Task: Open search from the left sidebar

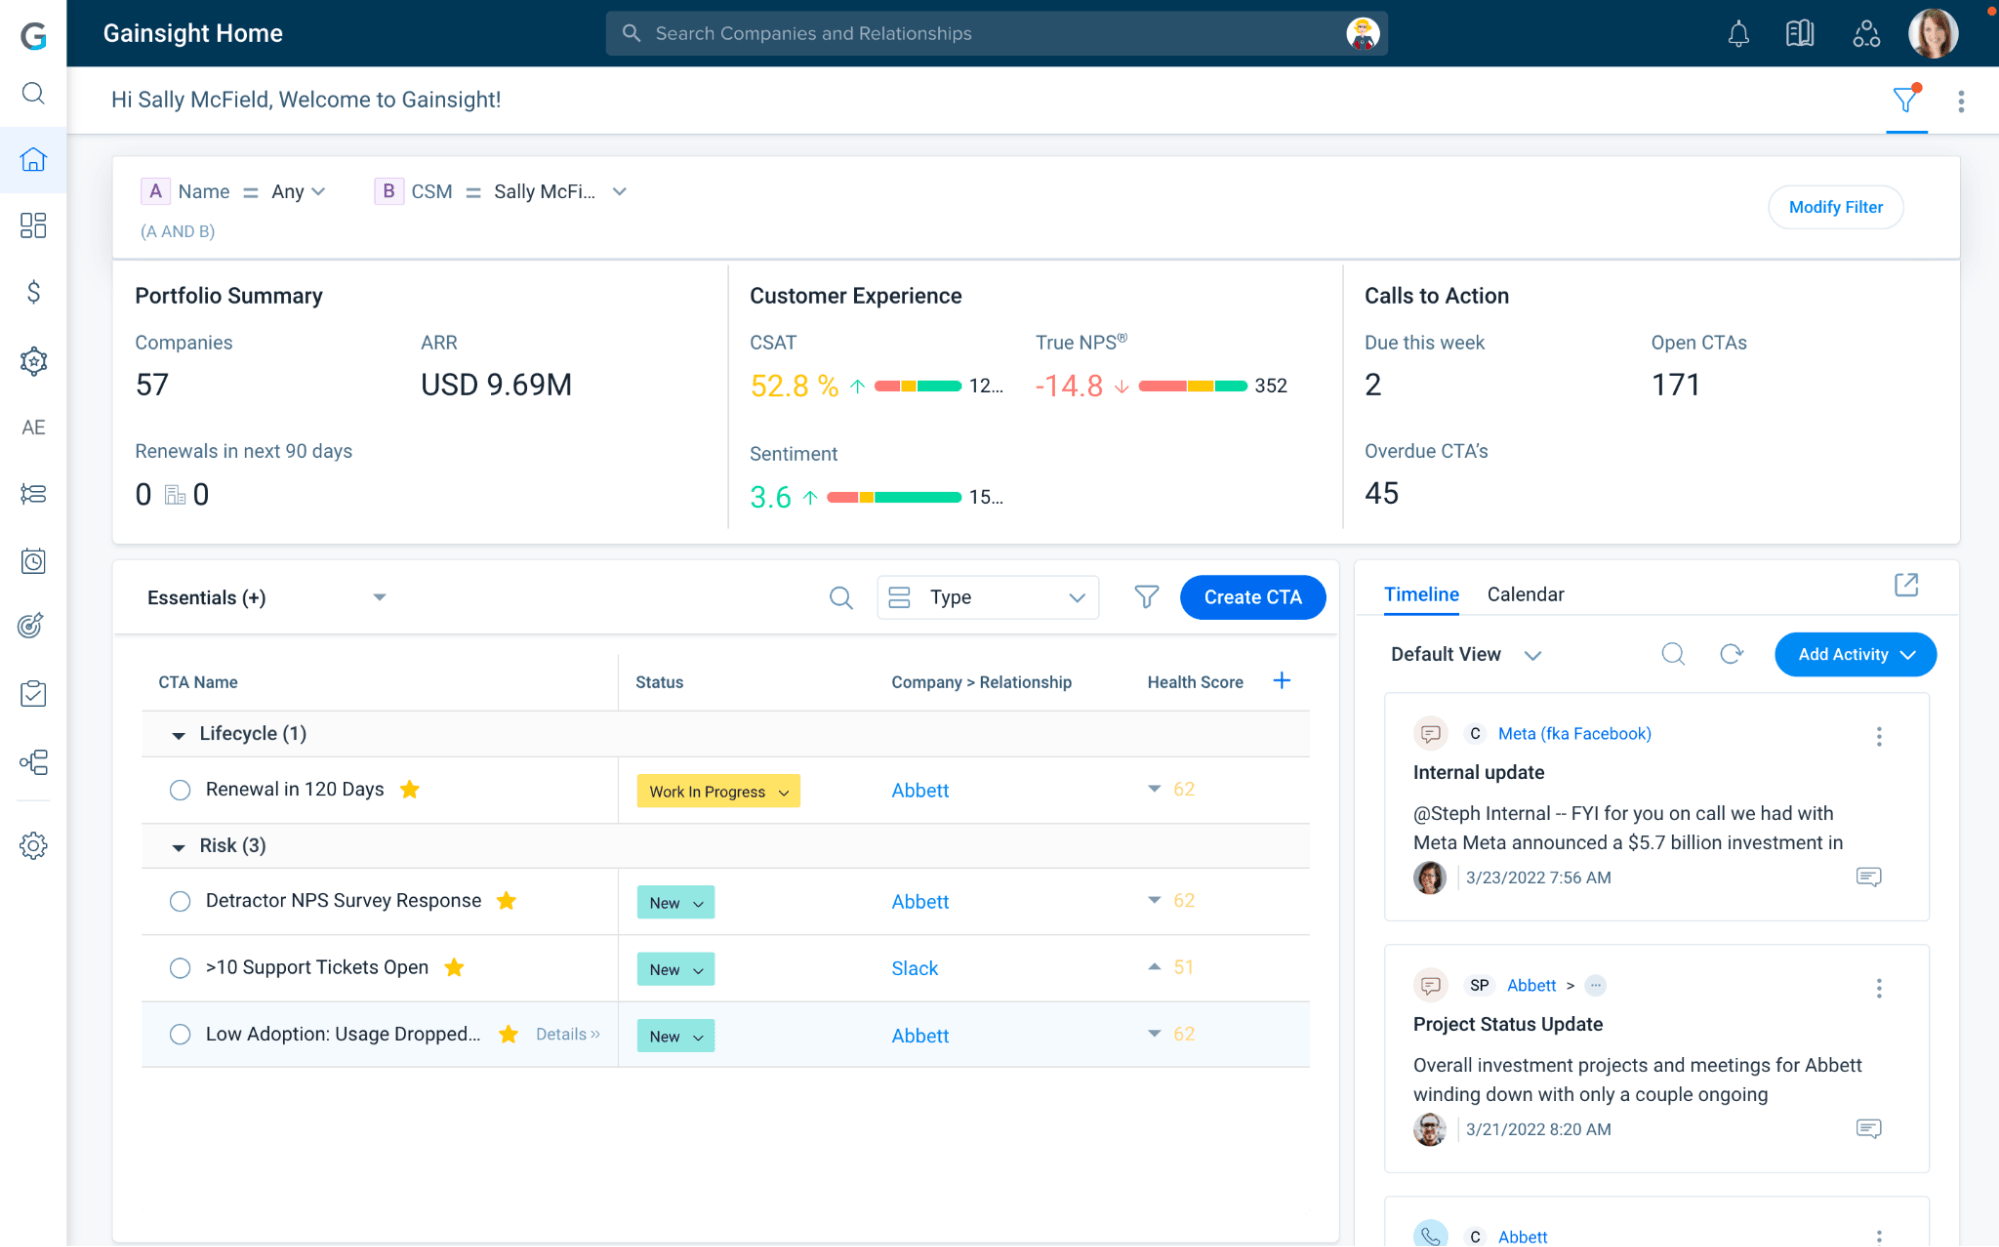Action: (33, 93)
